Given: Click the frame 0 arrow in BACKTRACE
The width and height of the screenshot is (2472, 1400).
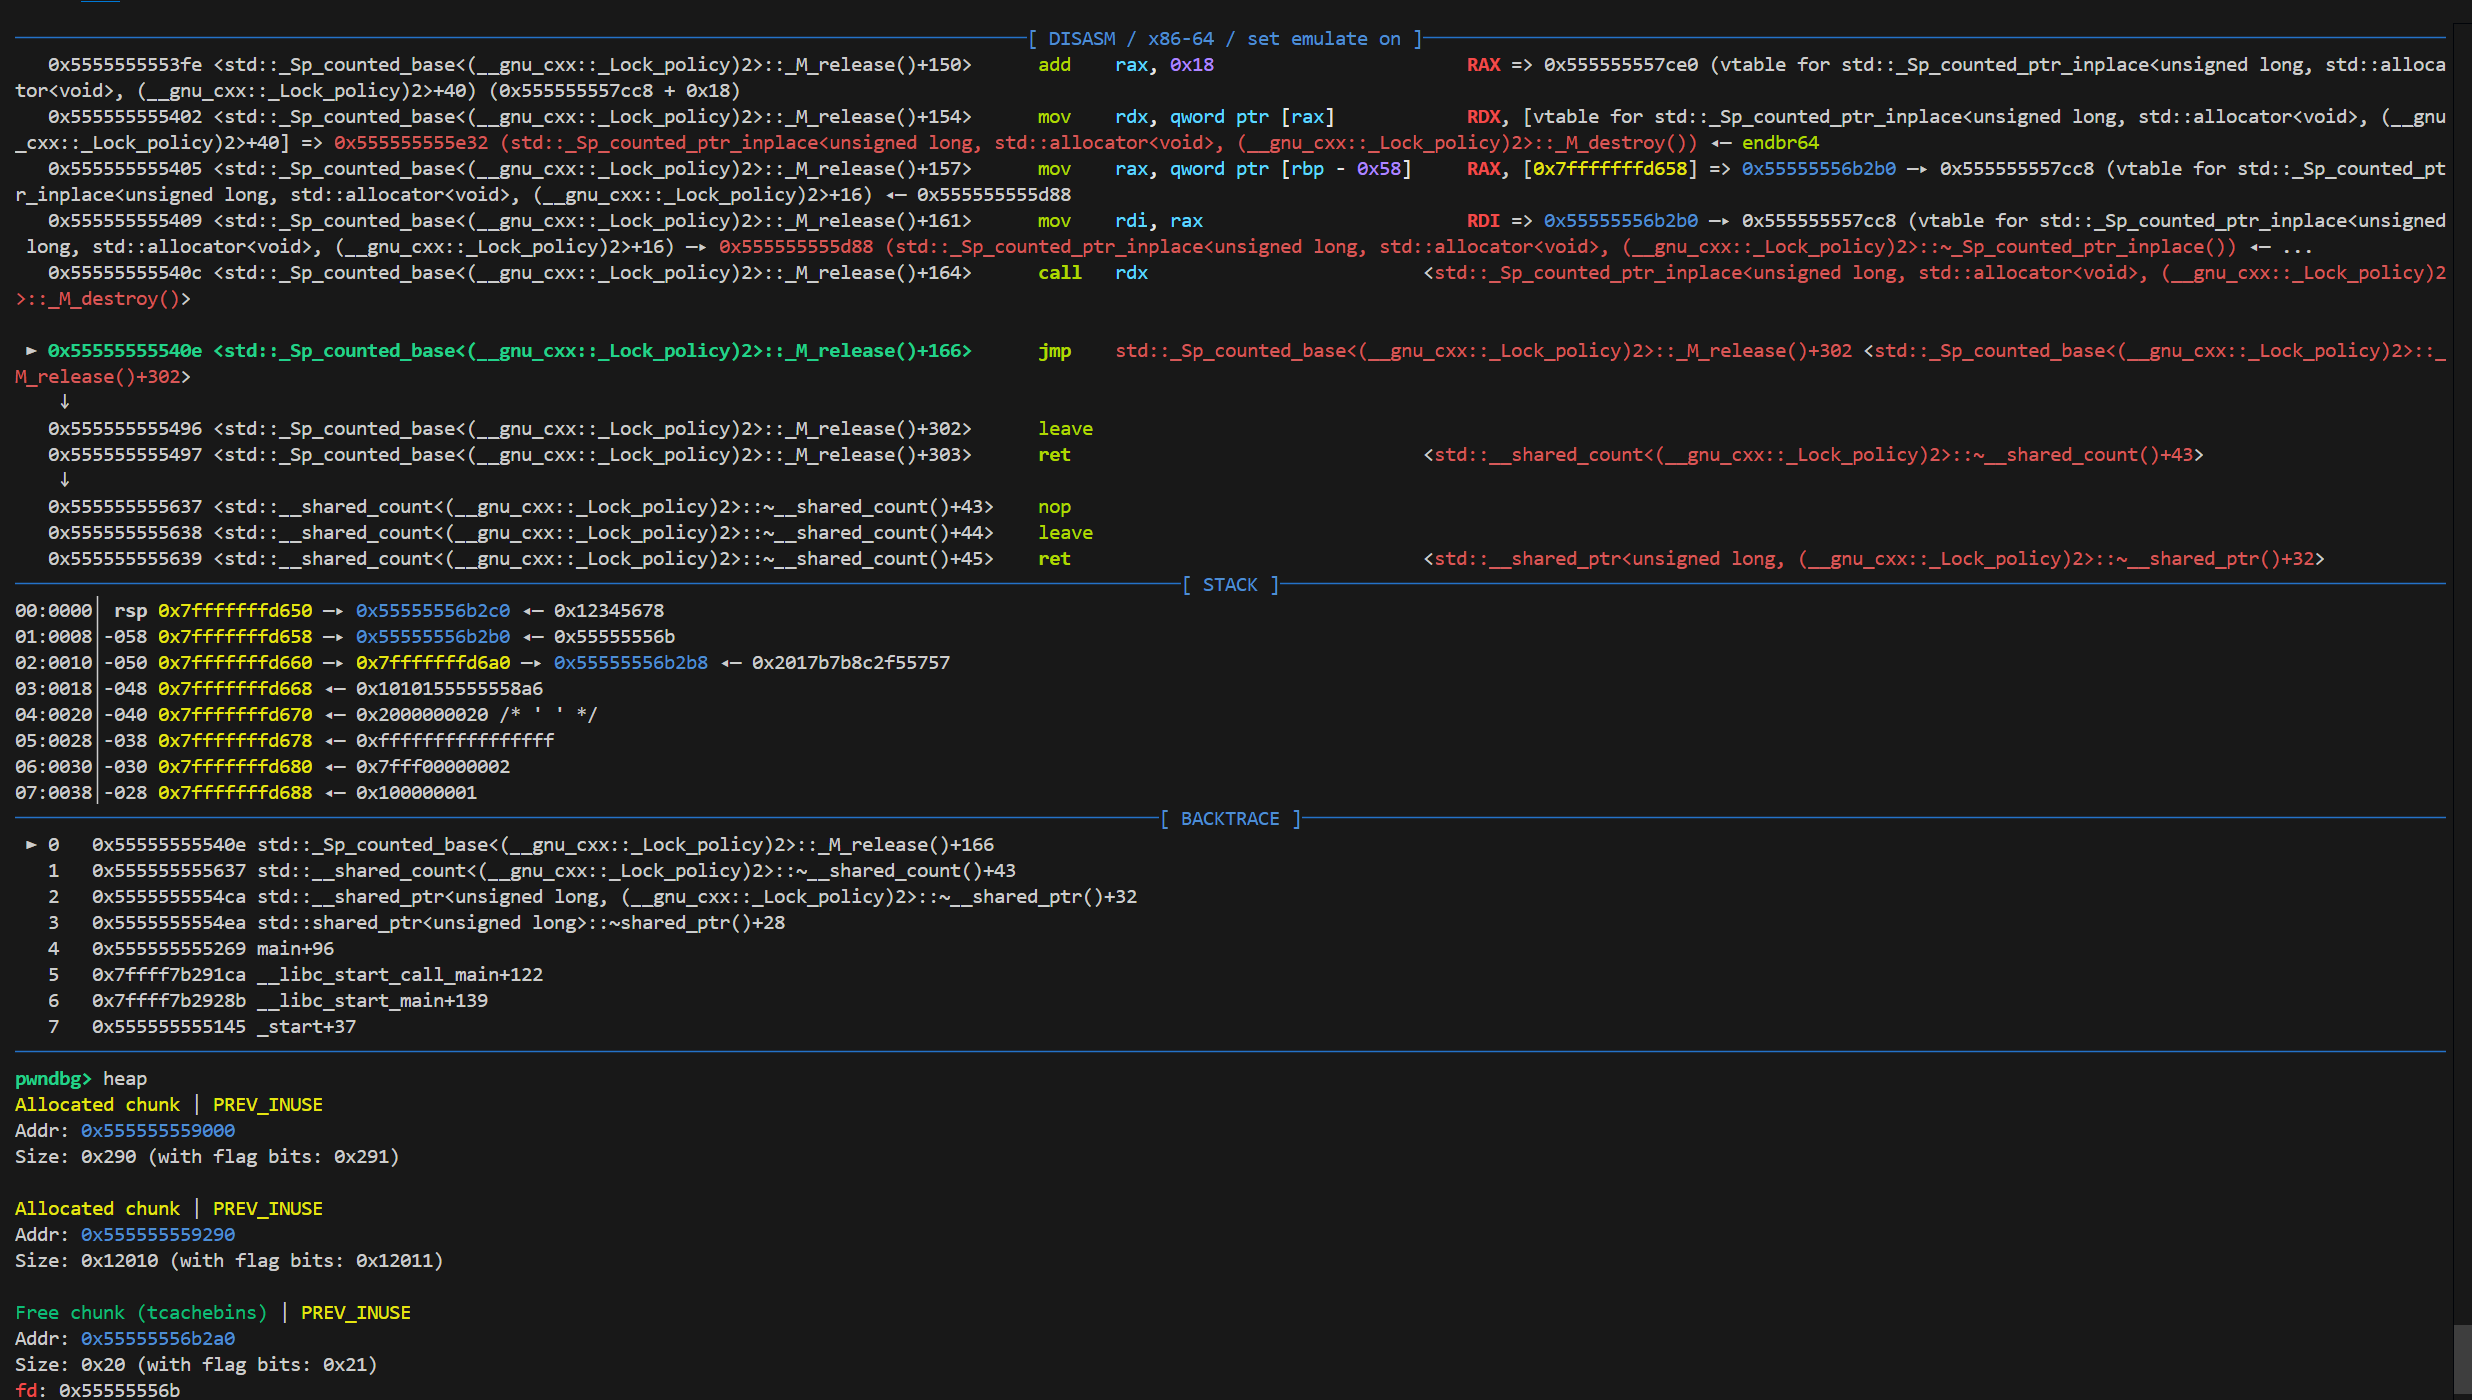Looking at the screenshot, I should [31, 845].
